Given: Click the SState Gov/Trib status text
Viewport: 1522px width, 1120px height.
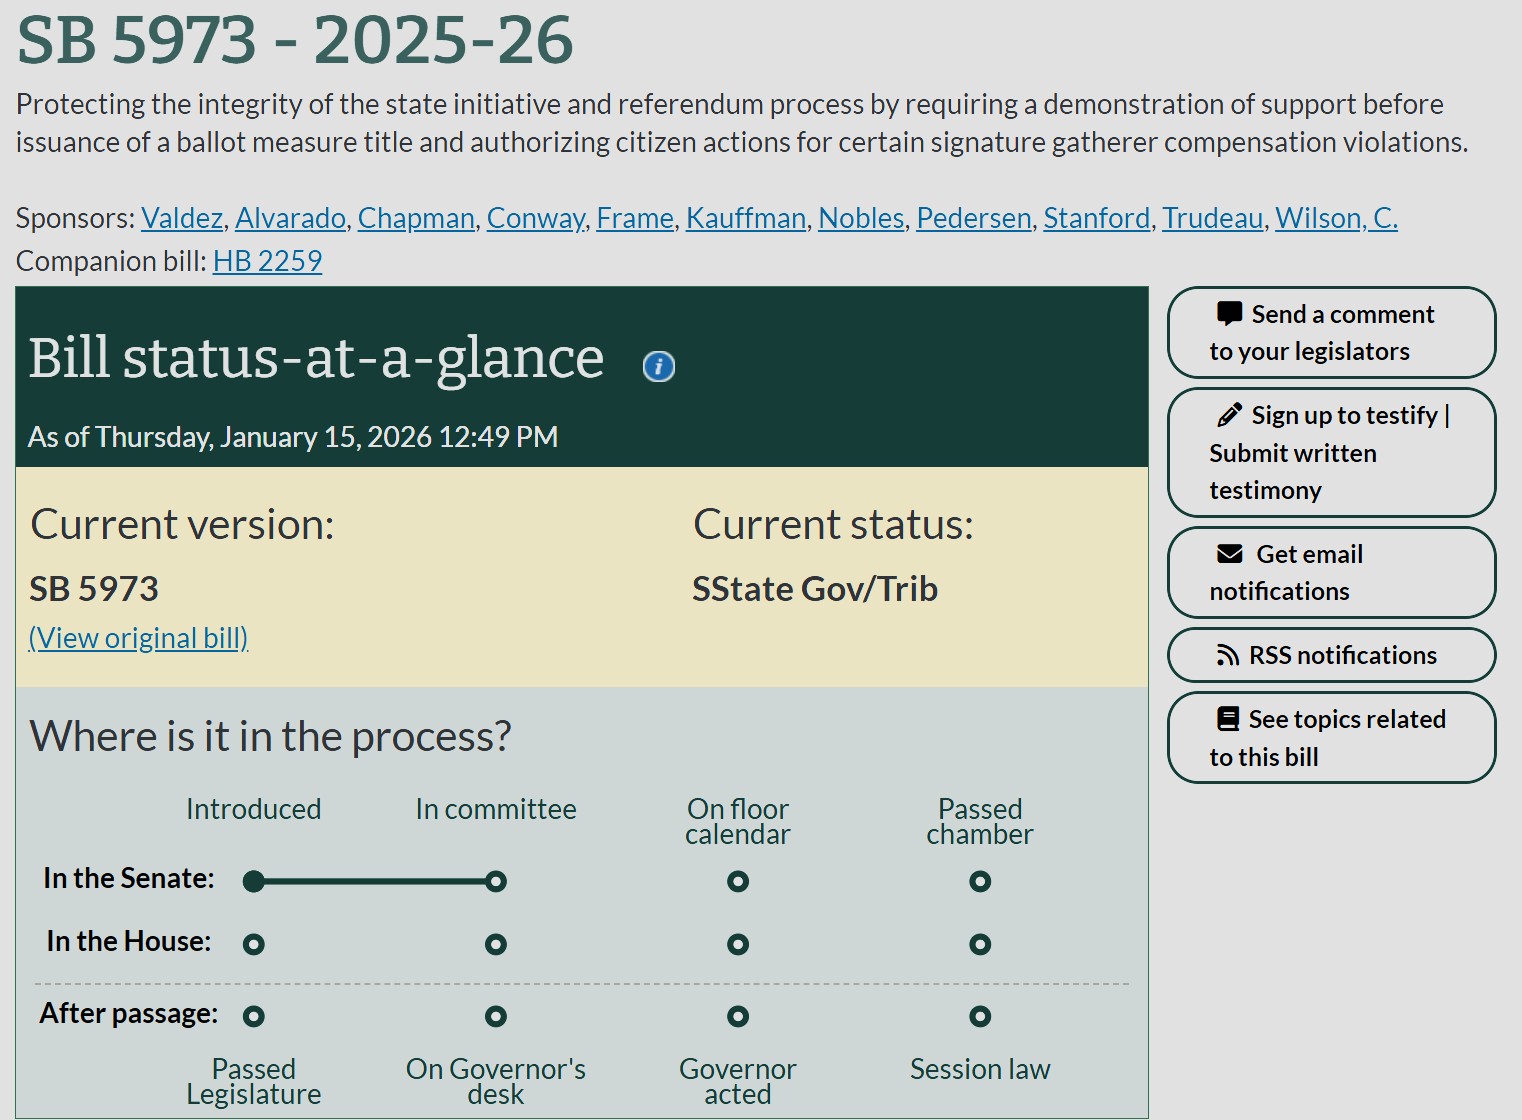Looking at the screenshot, I should (815, 589).
